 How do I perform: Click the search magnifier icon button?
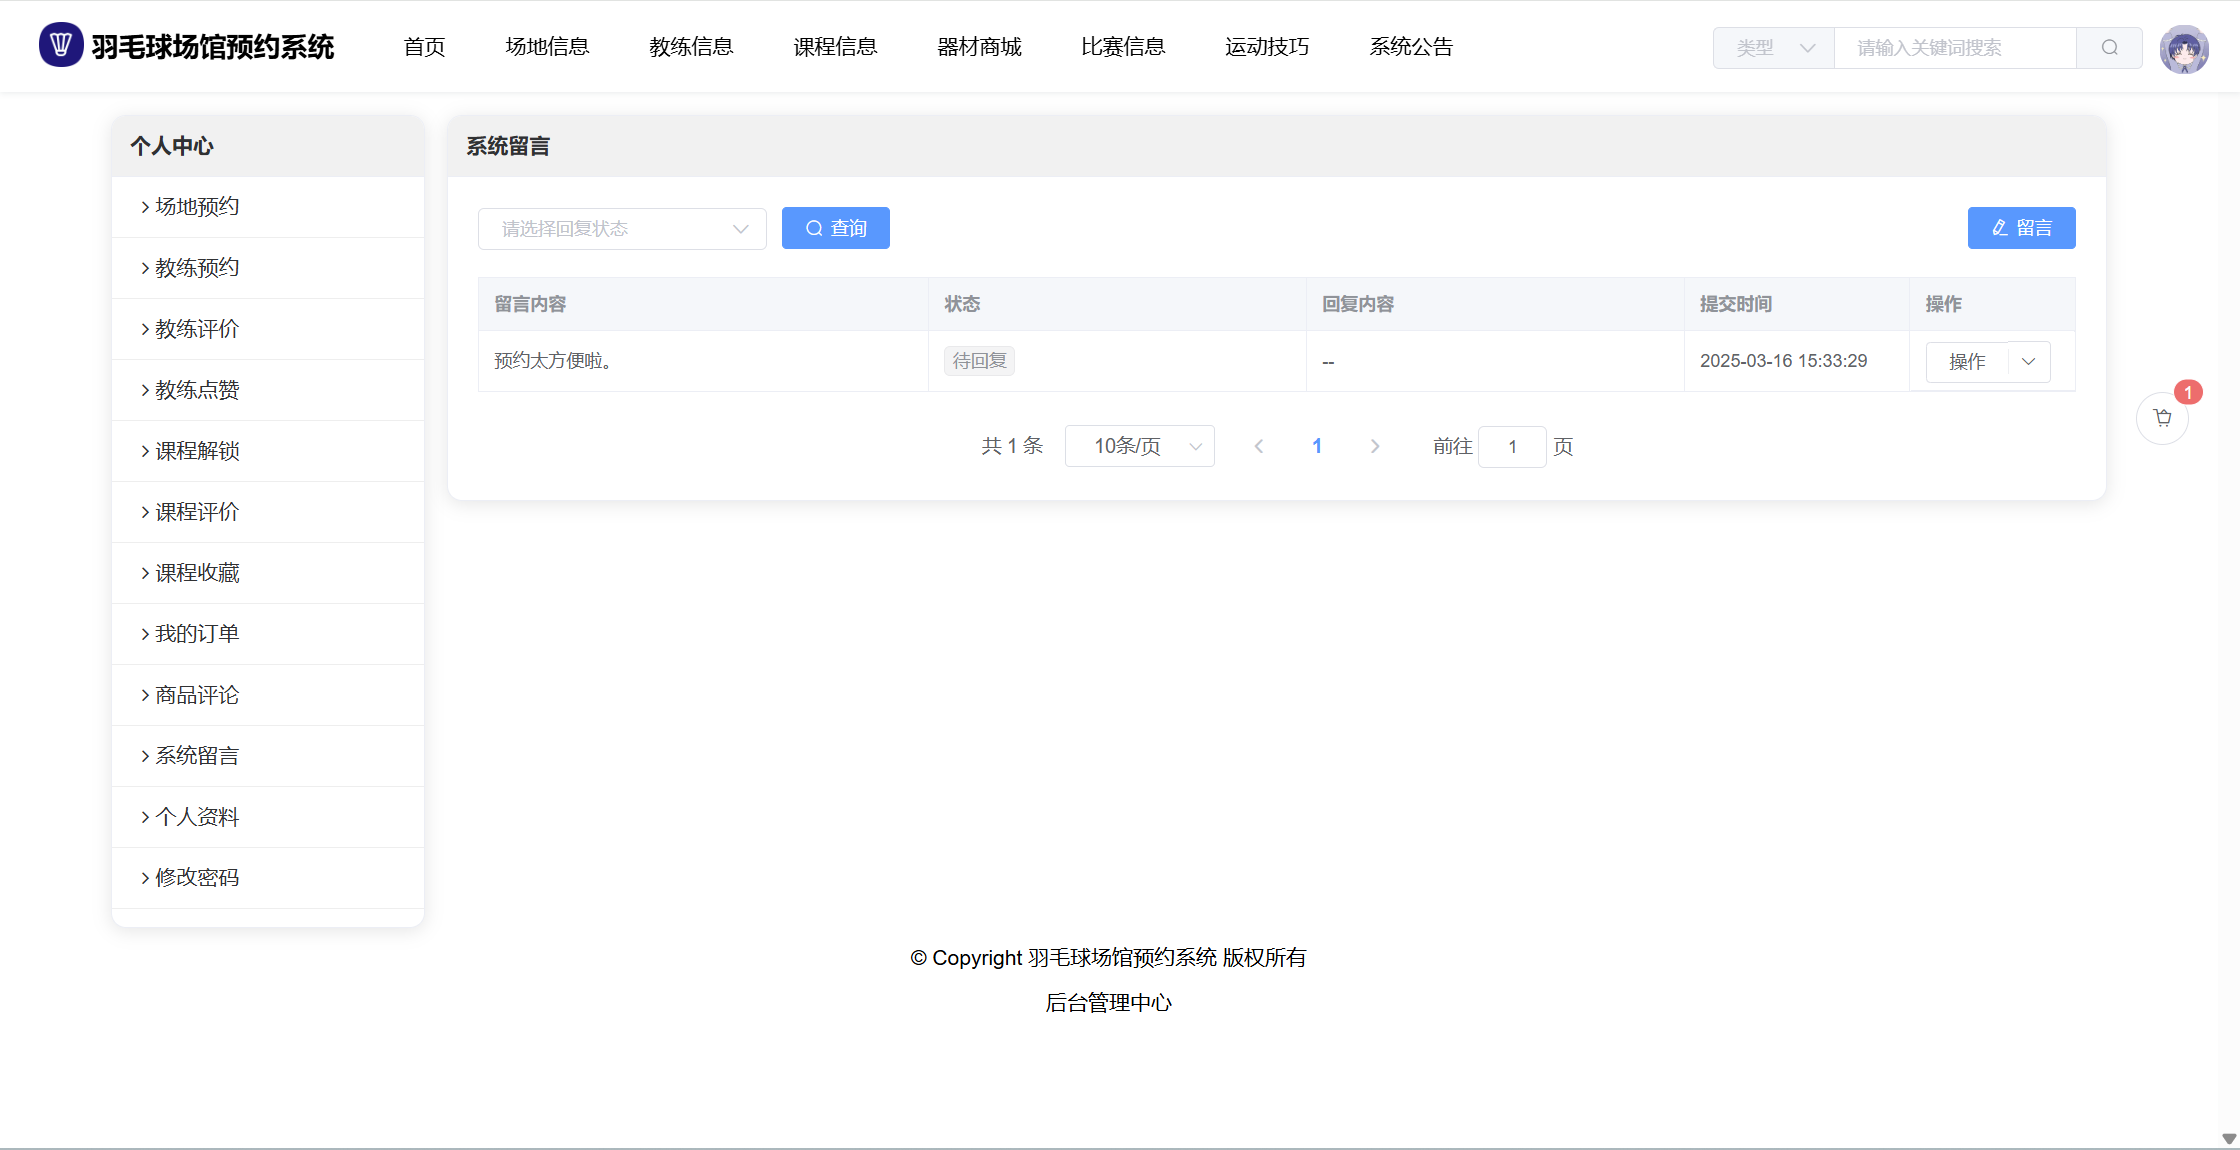[2109, 48]
